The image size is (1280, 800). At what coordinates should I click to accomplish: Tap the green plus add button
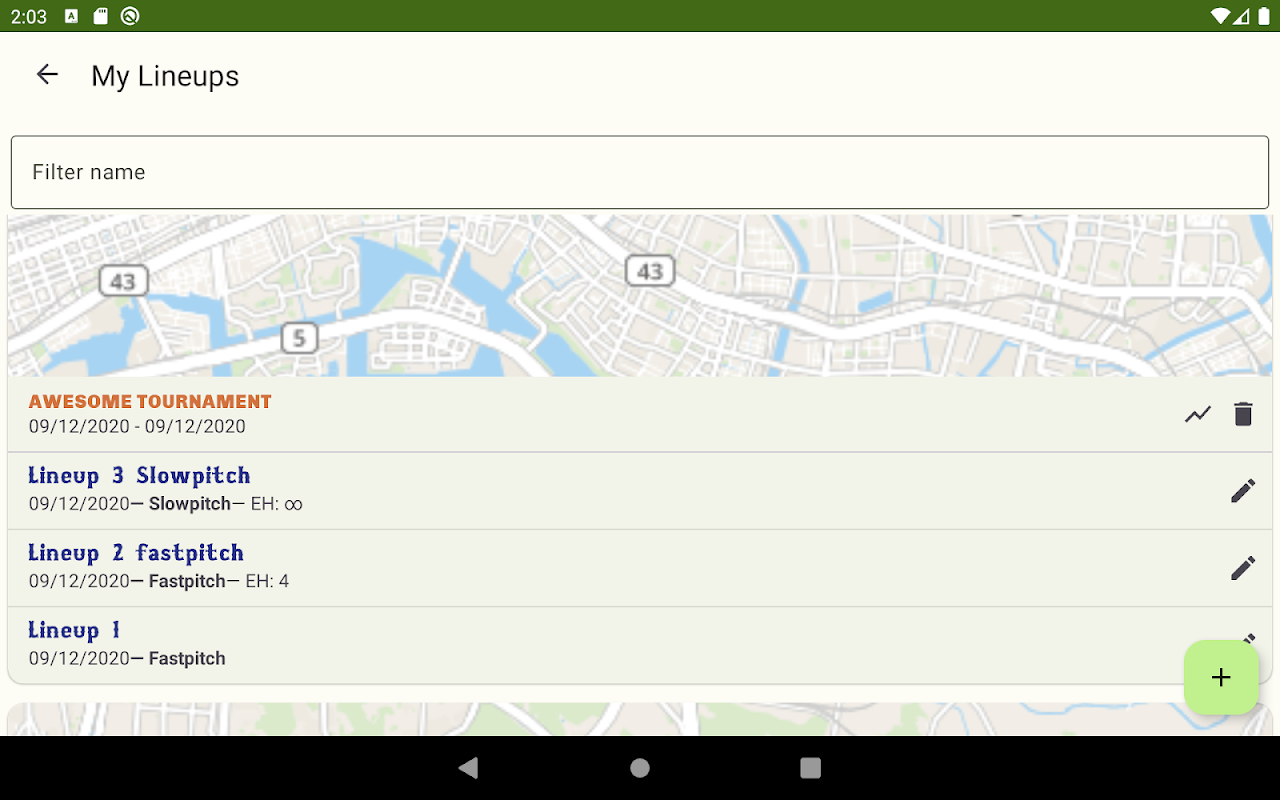1221,677
